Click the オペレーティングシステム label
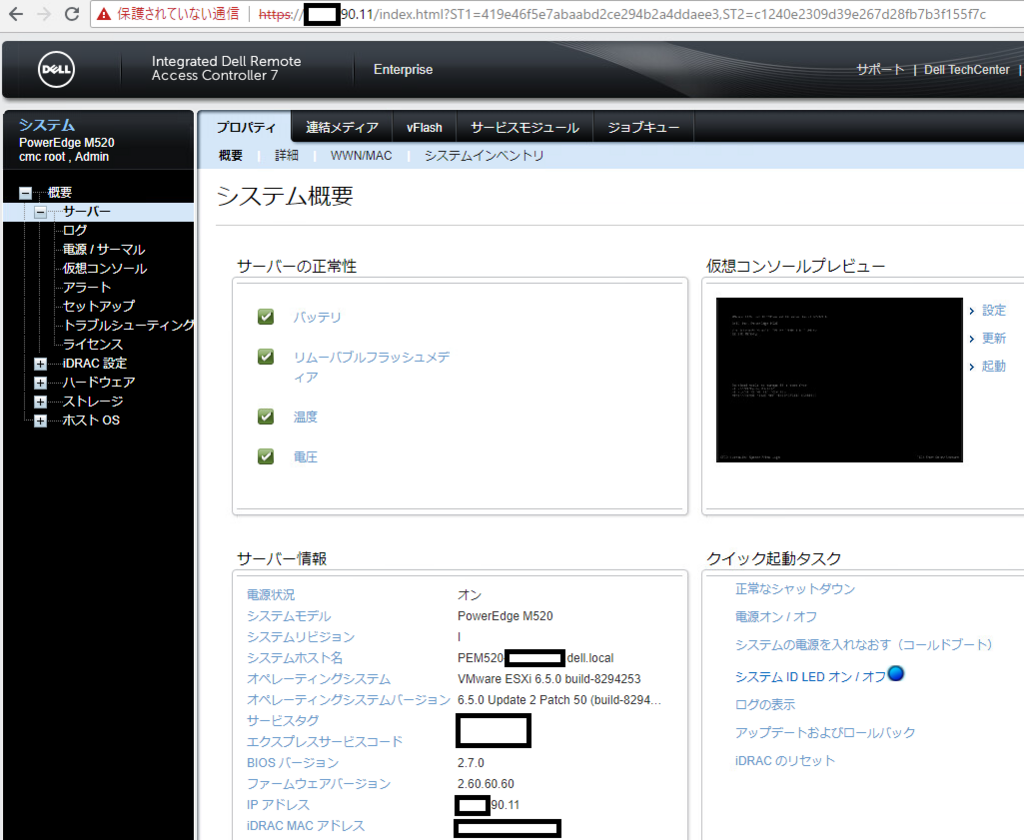The width and height of the screenshot is (1024, 840). point(318,679)
